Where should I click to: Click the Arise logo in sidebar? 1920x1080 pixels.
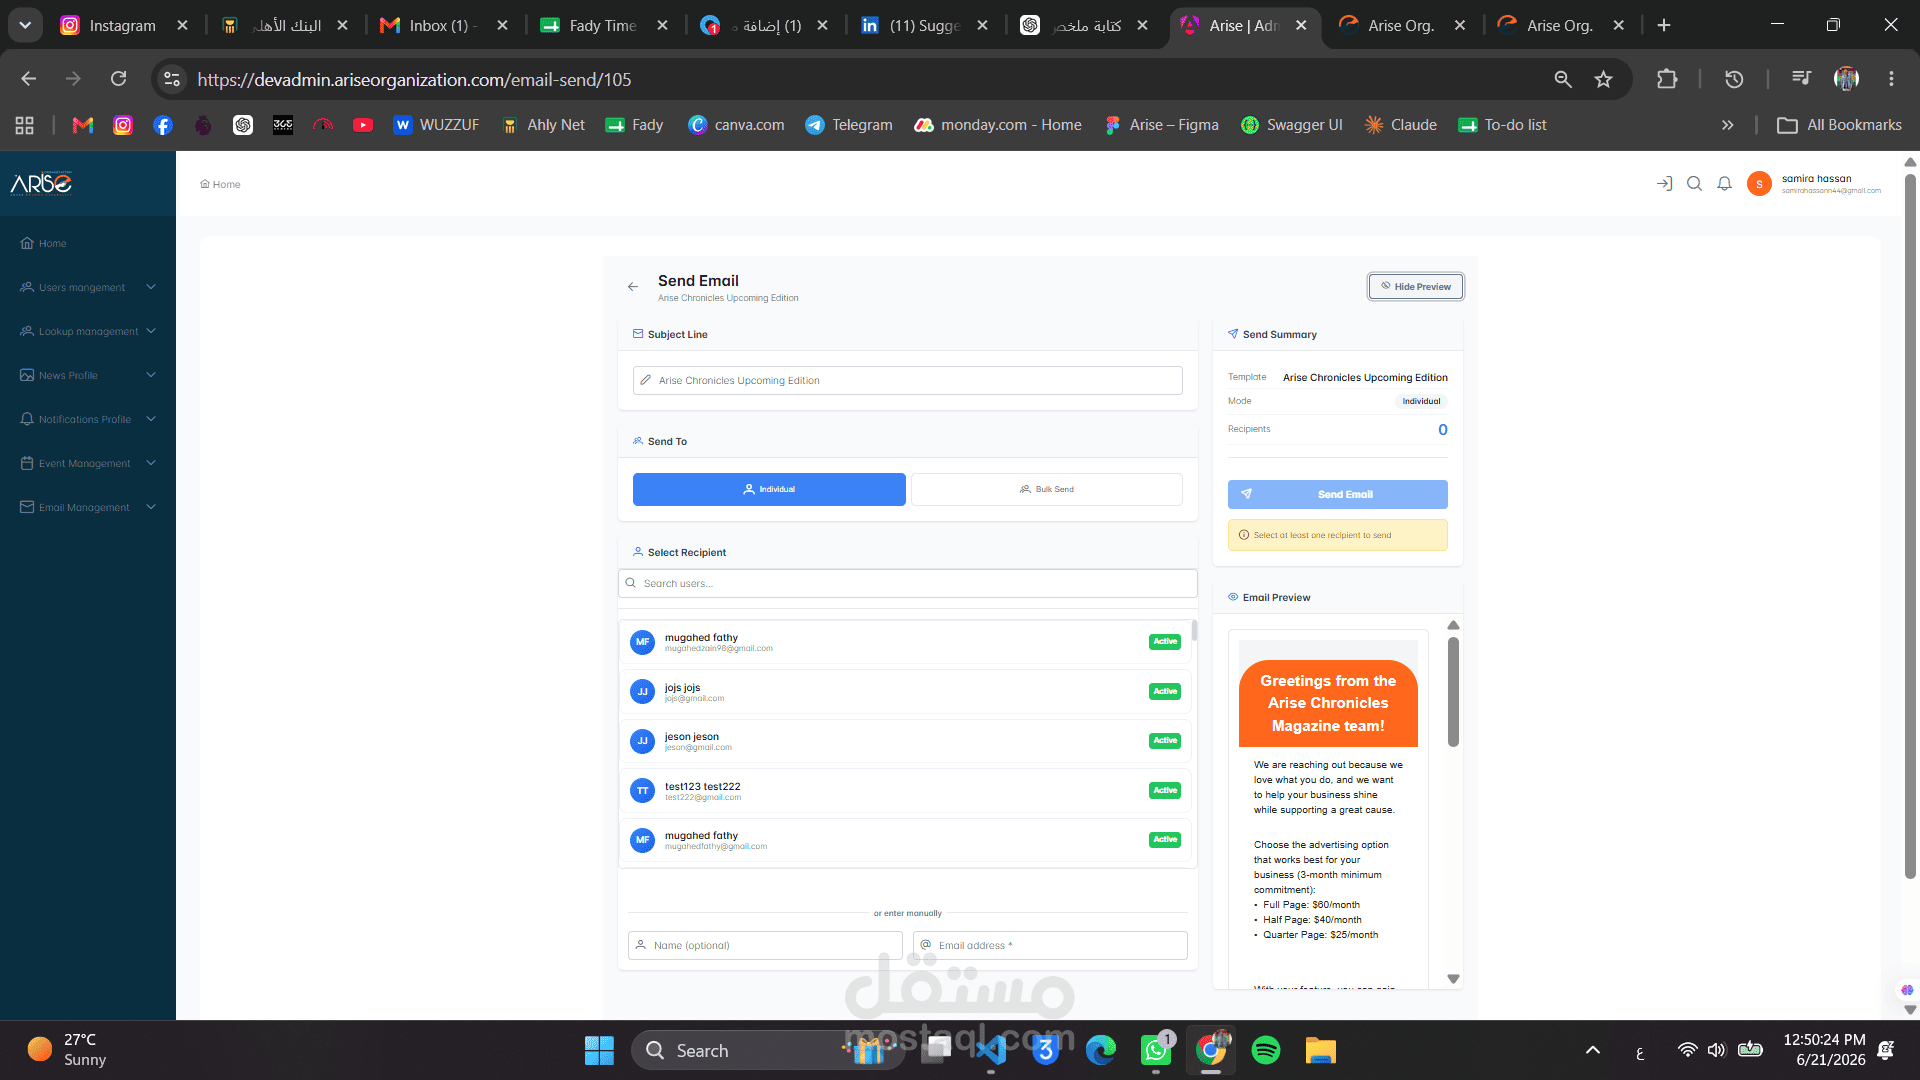click(41, 183)
